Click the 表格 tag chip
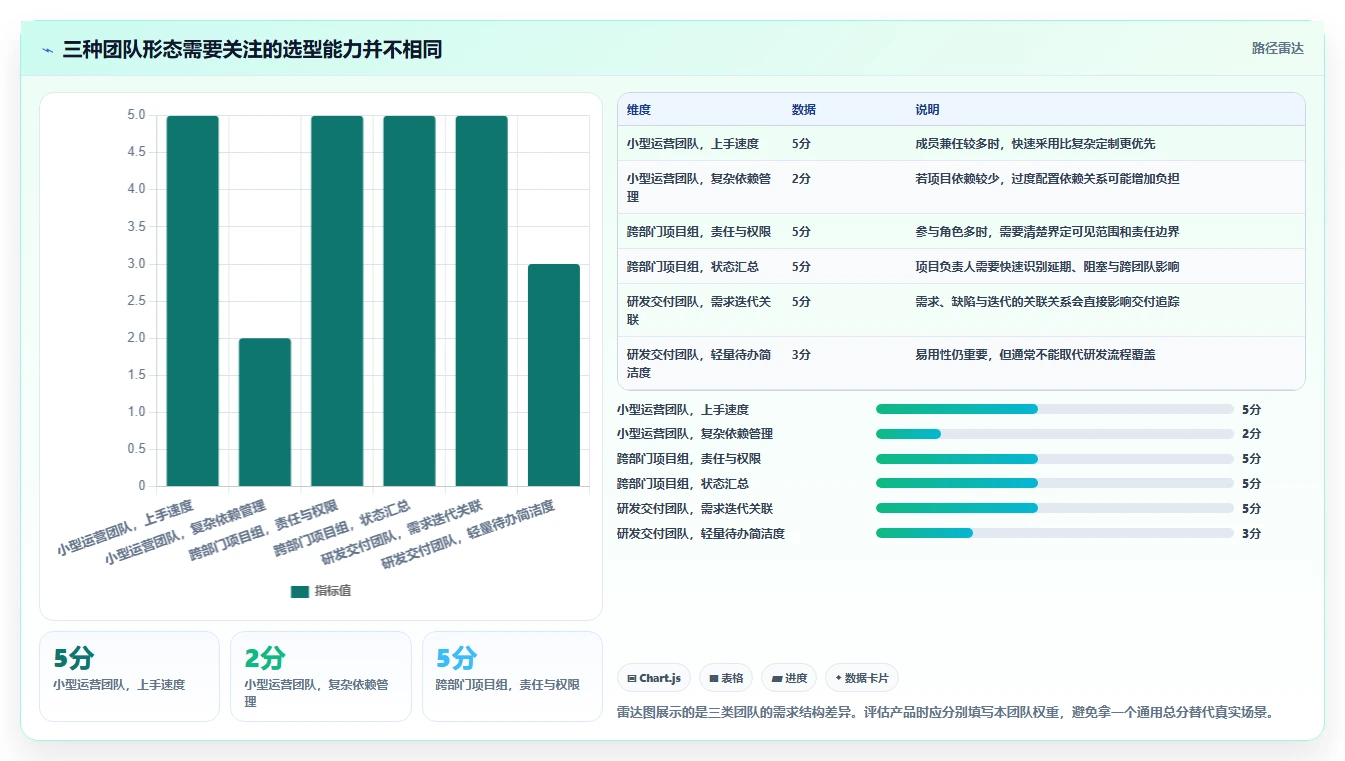Viewport: 1345px width, 761px height. coord(726,678)
